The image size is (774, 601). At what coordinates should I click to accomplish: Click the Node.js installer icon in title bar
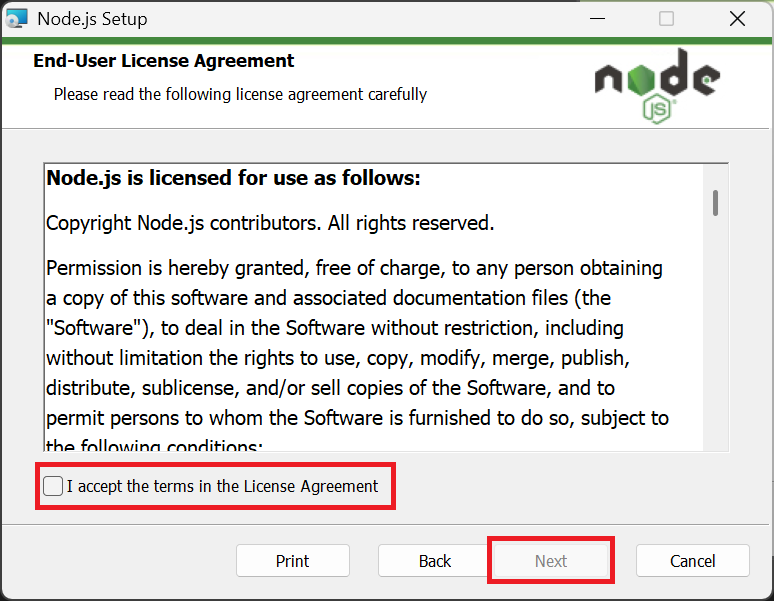click(x=17, y=18)
